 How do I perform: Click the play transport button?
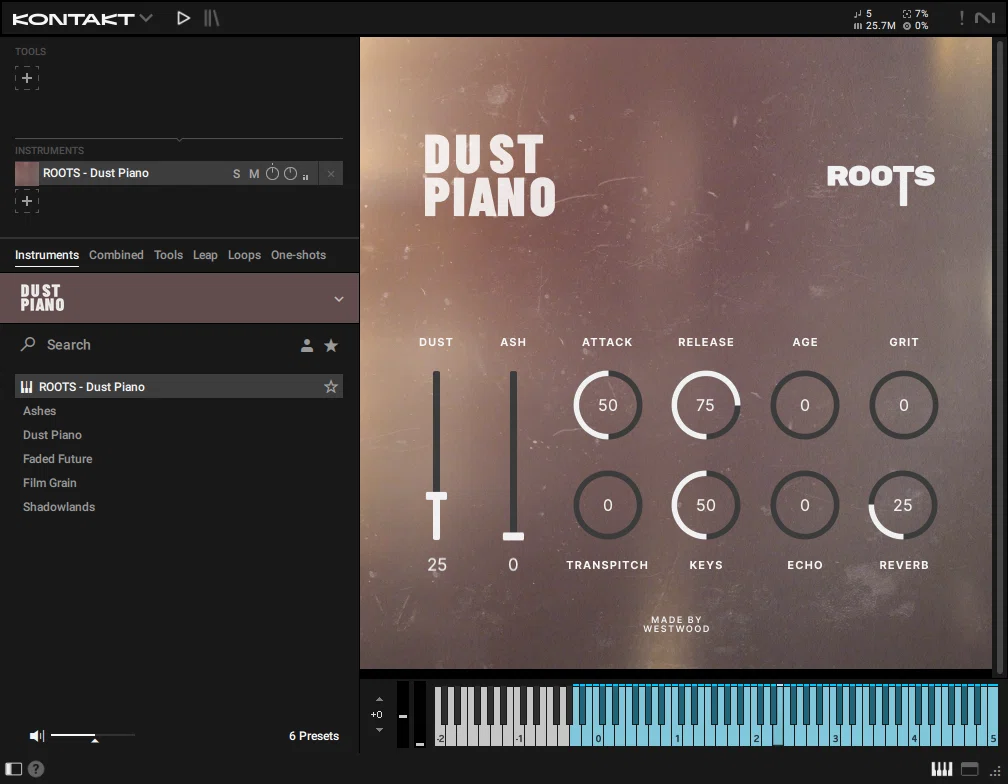[183, 18]
